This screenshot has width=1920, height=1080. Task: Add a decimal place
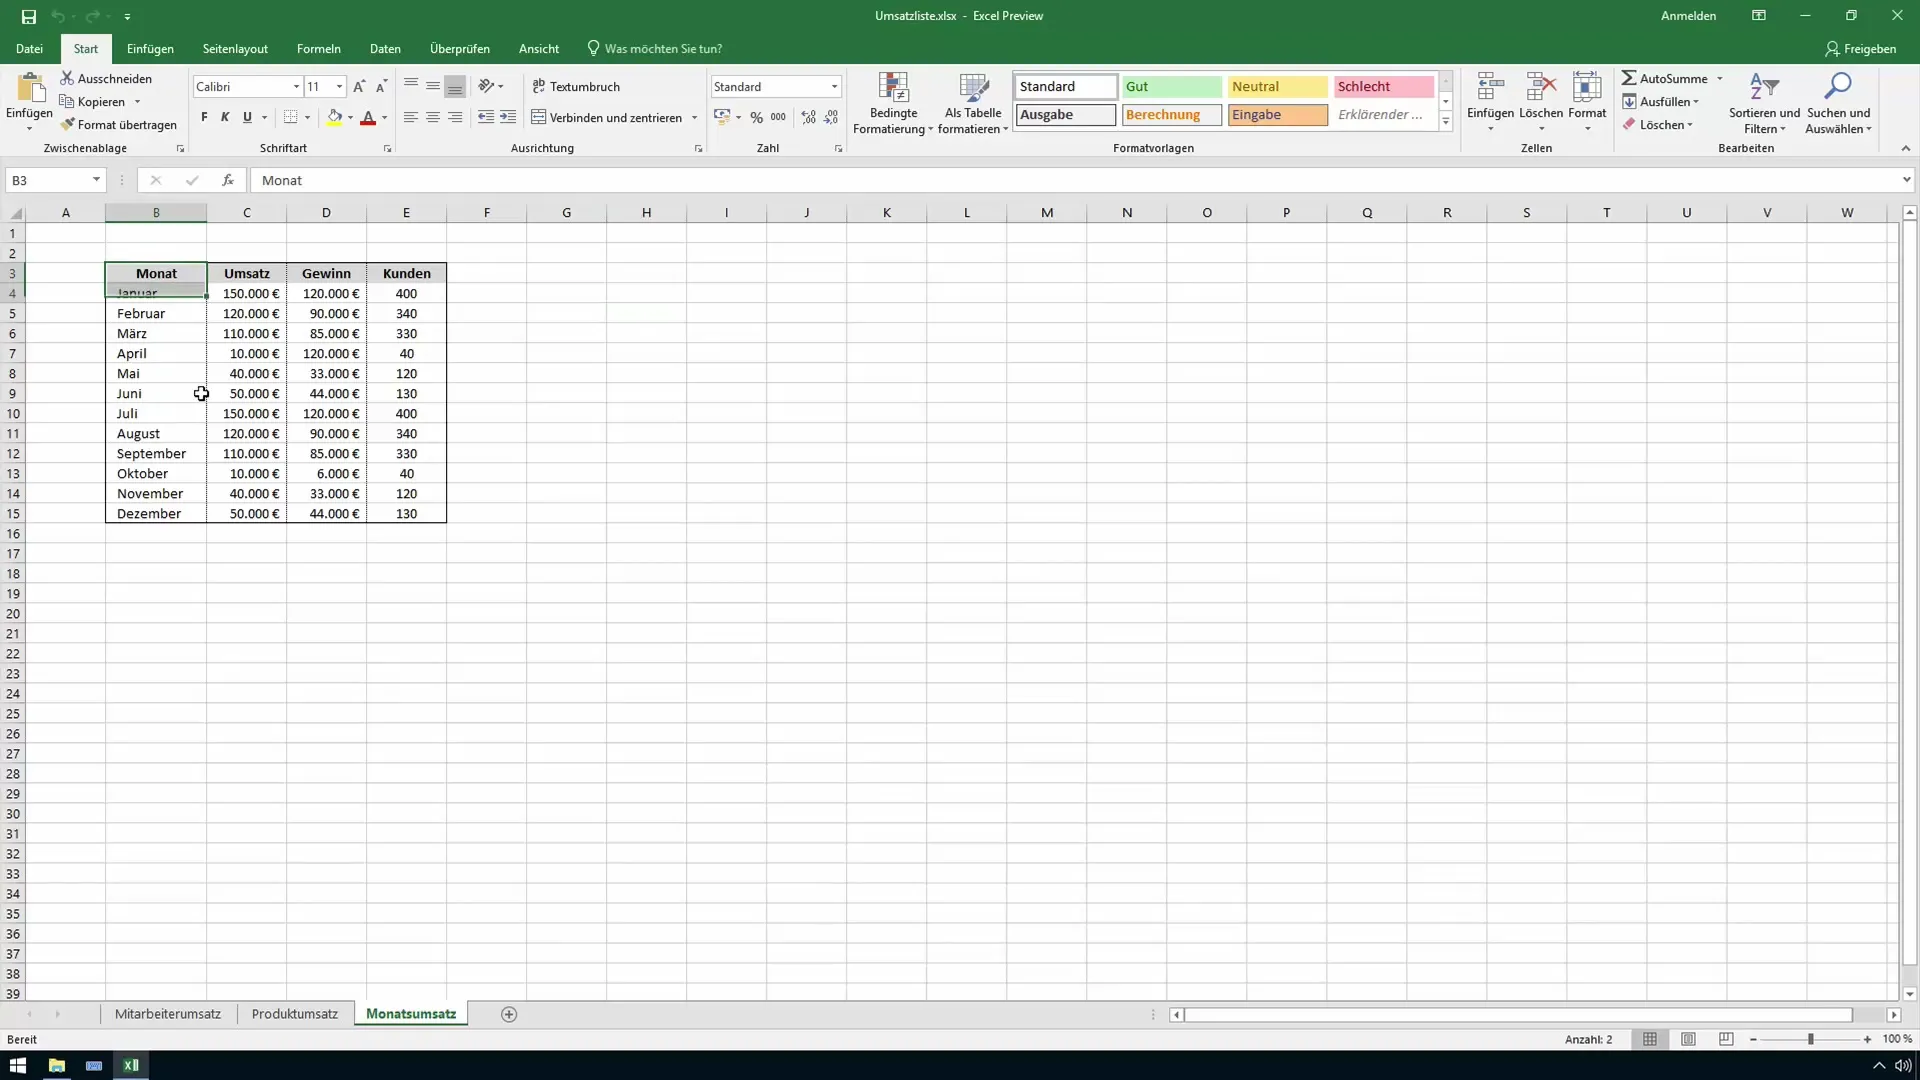click(809, 117)
